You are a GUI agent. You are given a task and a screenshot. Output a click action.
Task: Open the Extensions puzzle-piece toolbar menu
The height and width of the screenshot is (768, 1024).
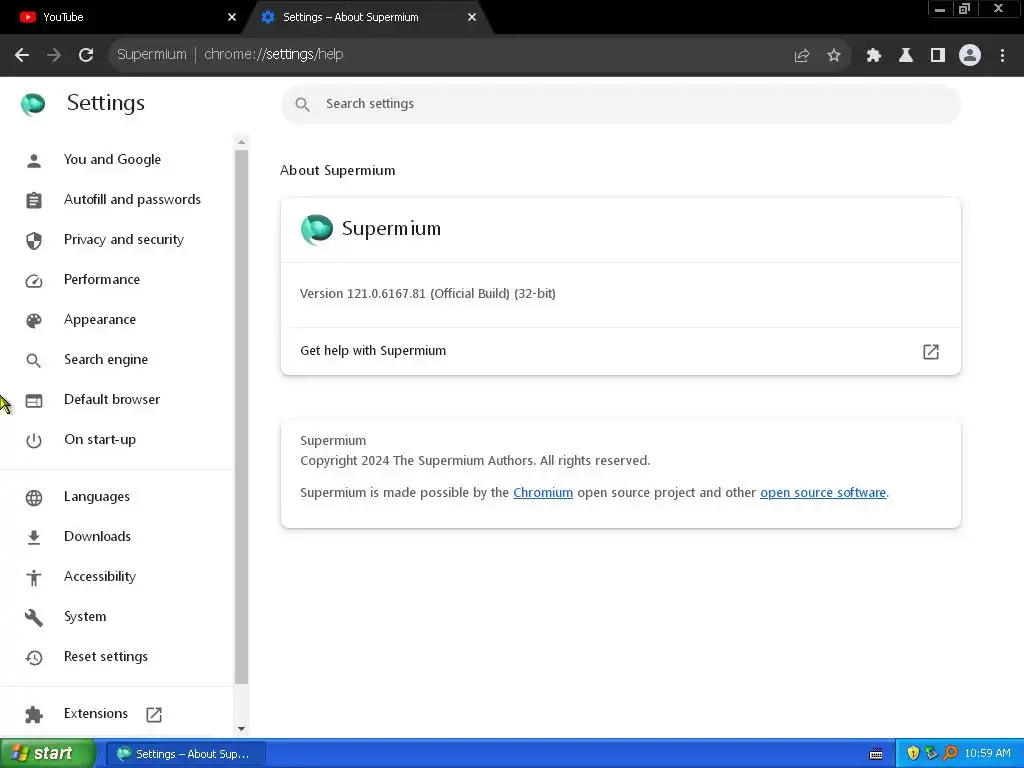pyautogui.click(x=874, y=56)
